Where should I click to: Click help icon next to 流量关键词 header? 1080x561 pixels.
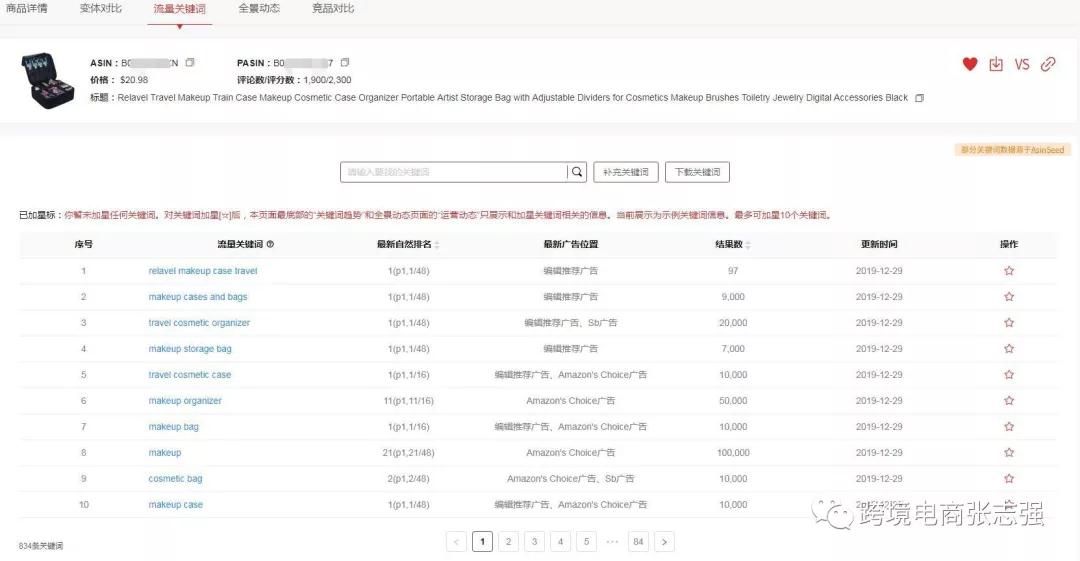pos(270,244)
